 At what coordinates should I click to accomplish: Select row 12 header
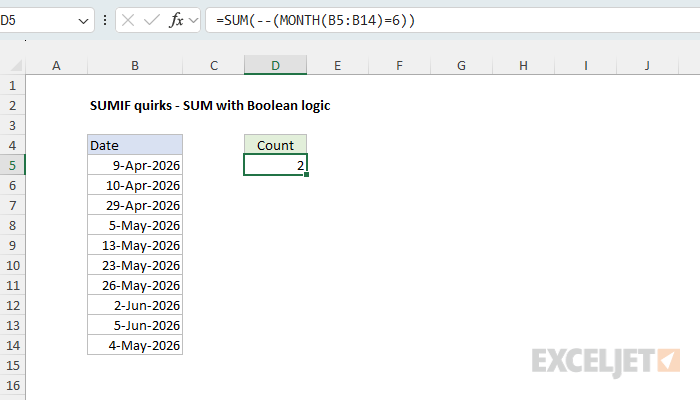[x=12, y=305]
